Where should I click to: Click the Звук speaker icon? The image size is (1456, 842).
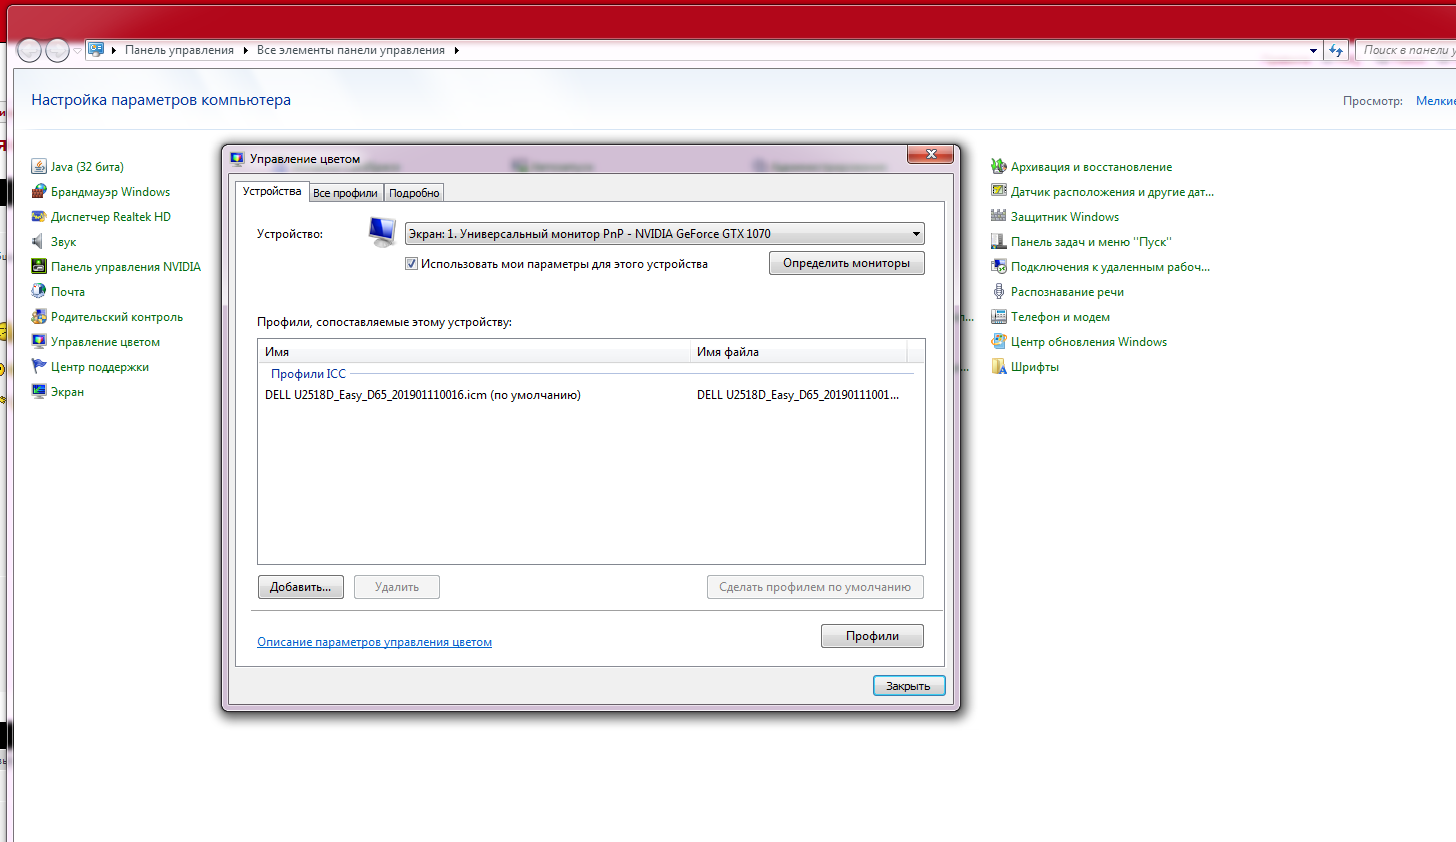[x=39, y=242]
